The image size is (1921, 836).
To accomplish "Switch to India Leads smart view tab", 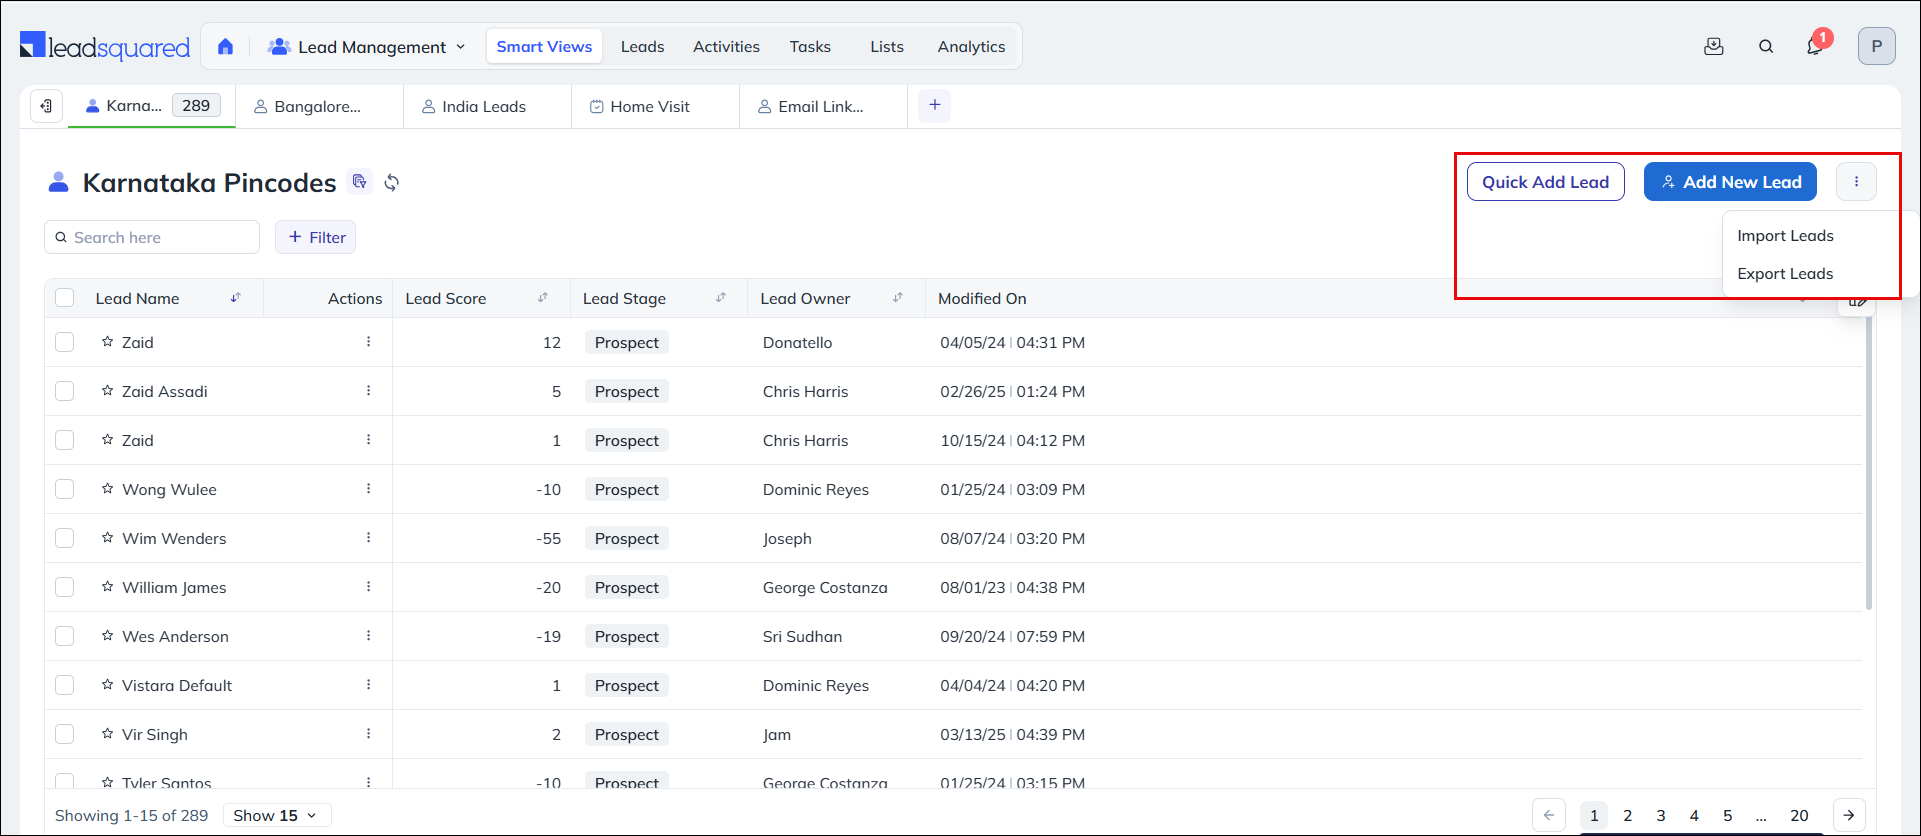I will [x=487, y=106].
